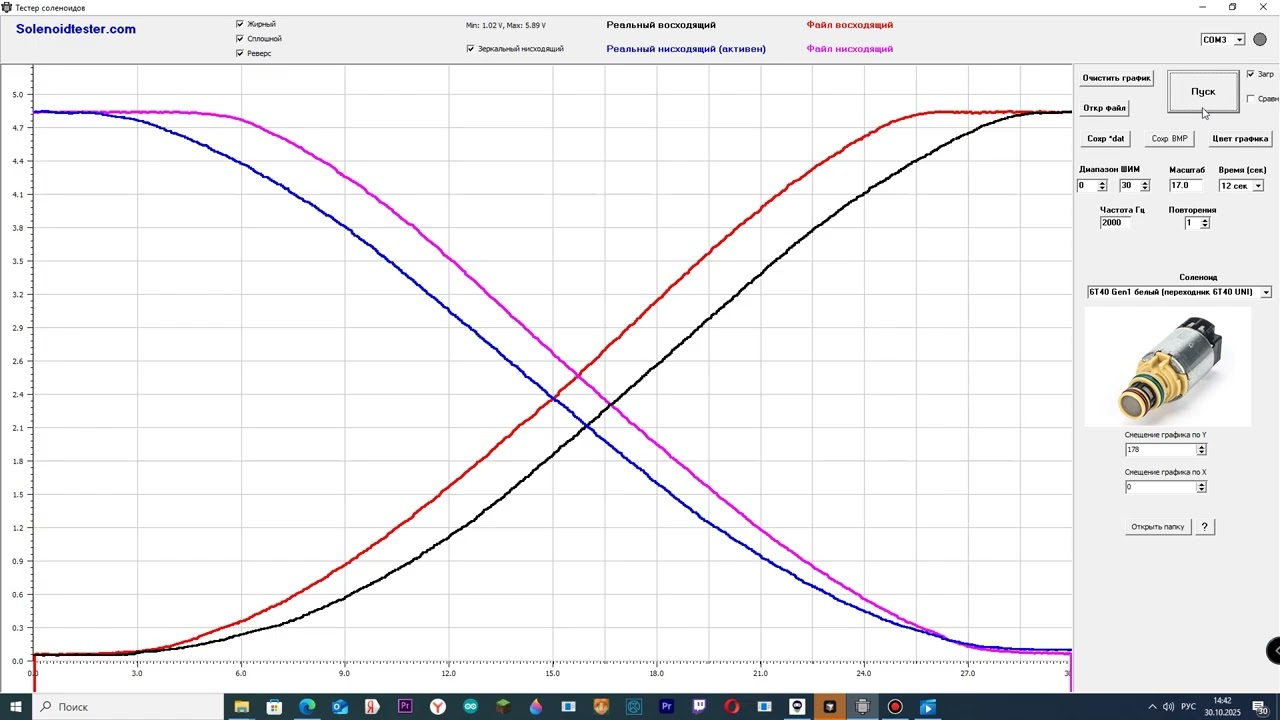
Task: Open the colored drop taskbar icon
Action: point(536,707)
